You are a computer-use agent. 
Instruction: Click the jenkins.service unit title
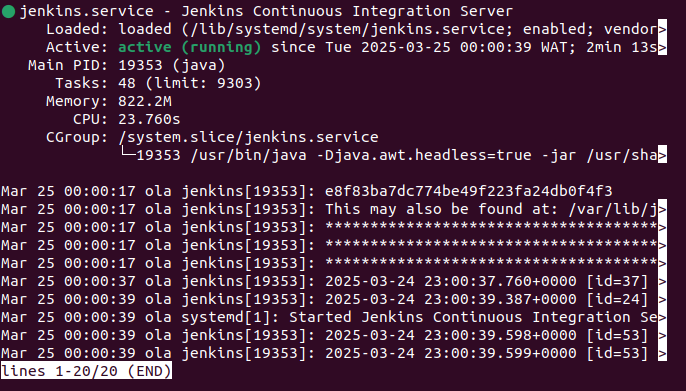87,11
